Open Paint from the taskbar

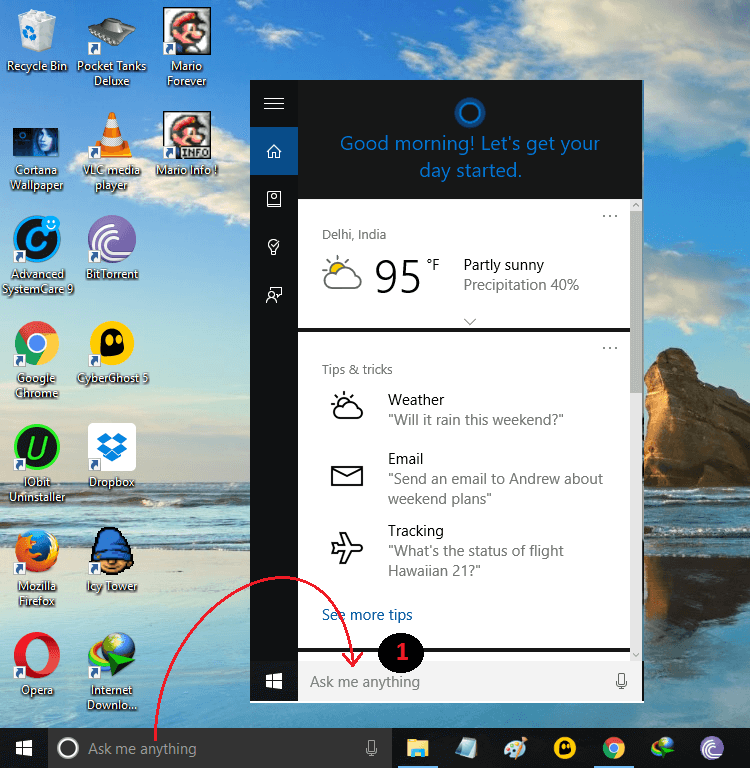516,748
